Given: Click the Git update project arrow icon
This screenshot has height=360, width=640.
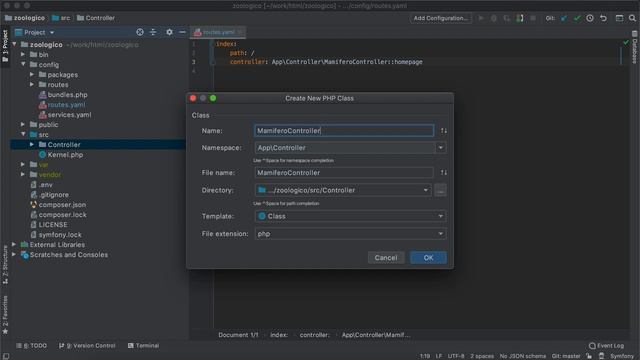Looking at the screenshot, I should [564, 18].
